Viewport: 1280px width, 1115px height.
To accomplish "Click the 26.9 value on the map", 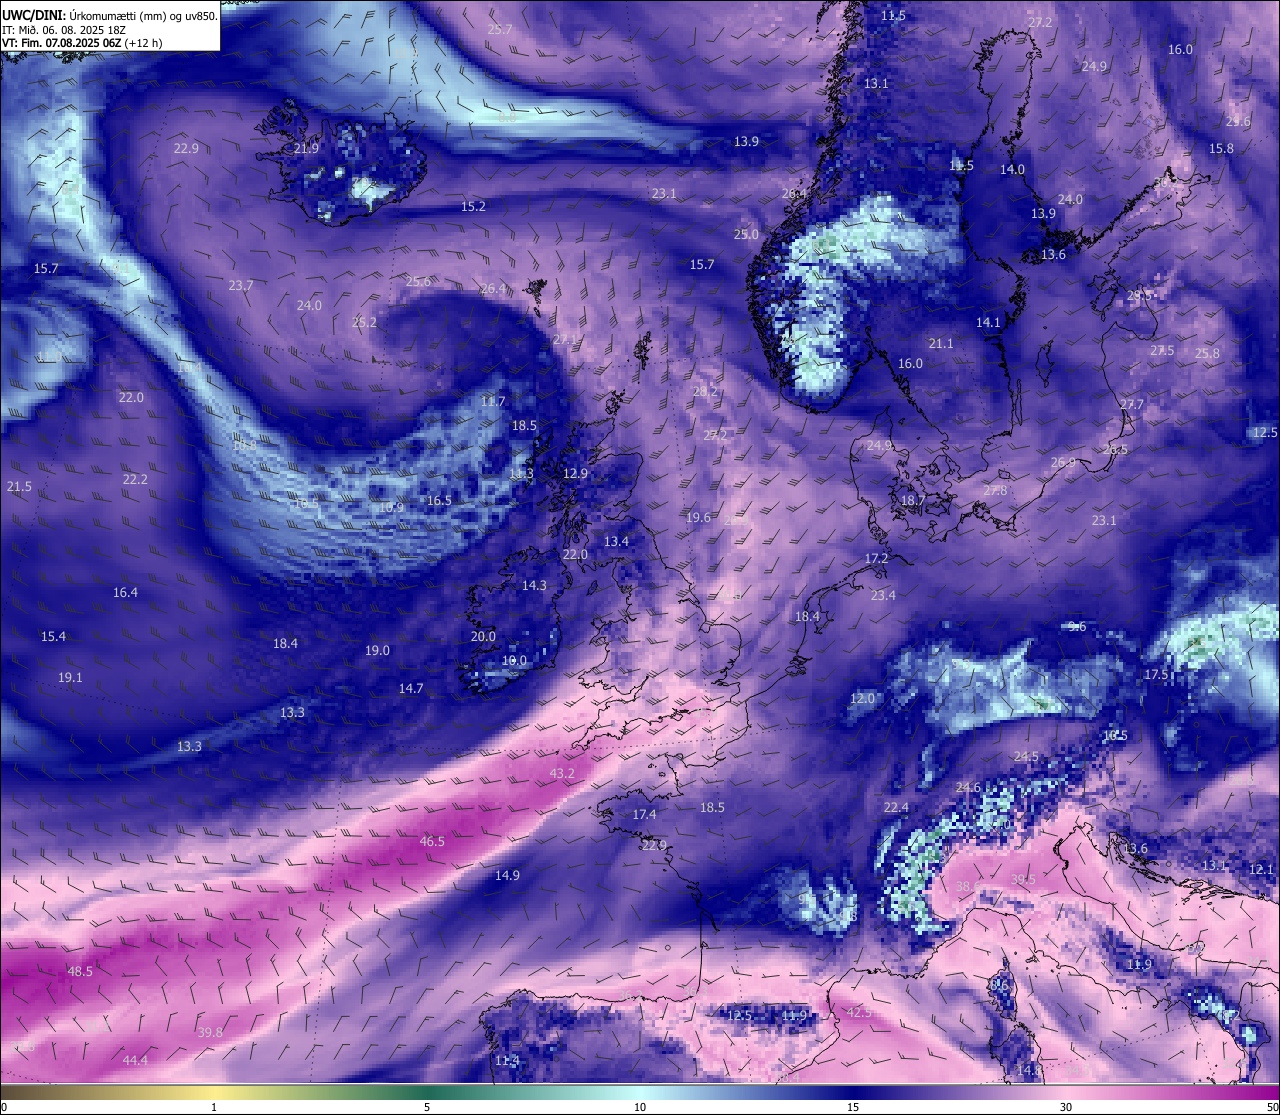I will click(1063, 462).
